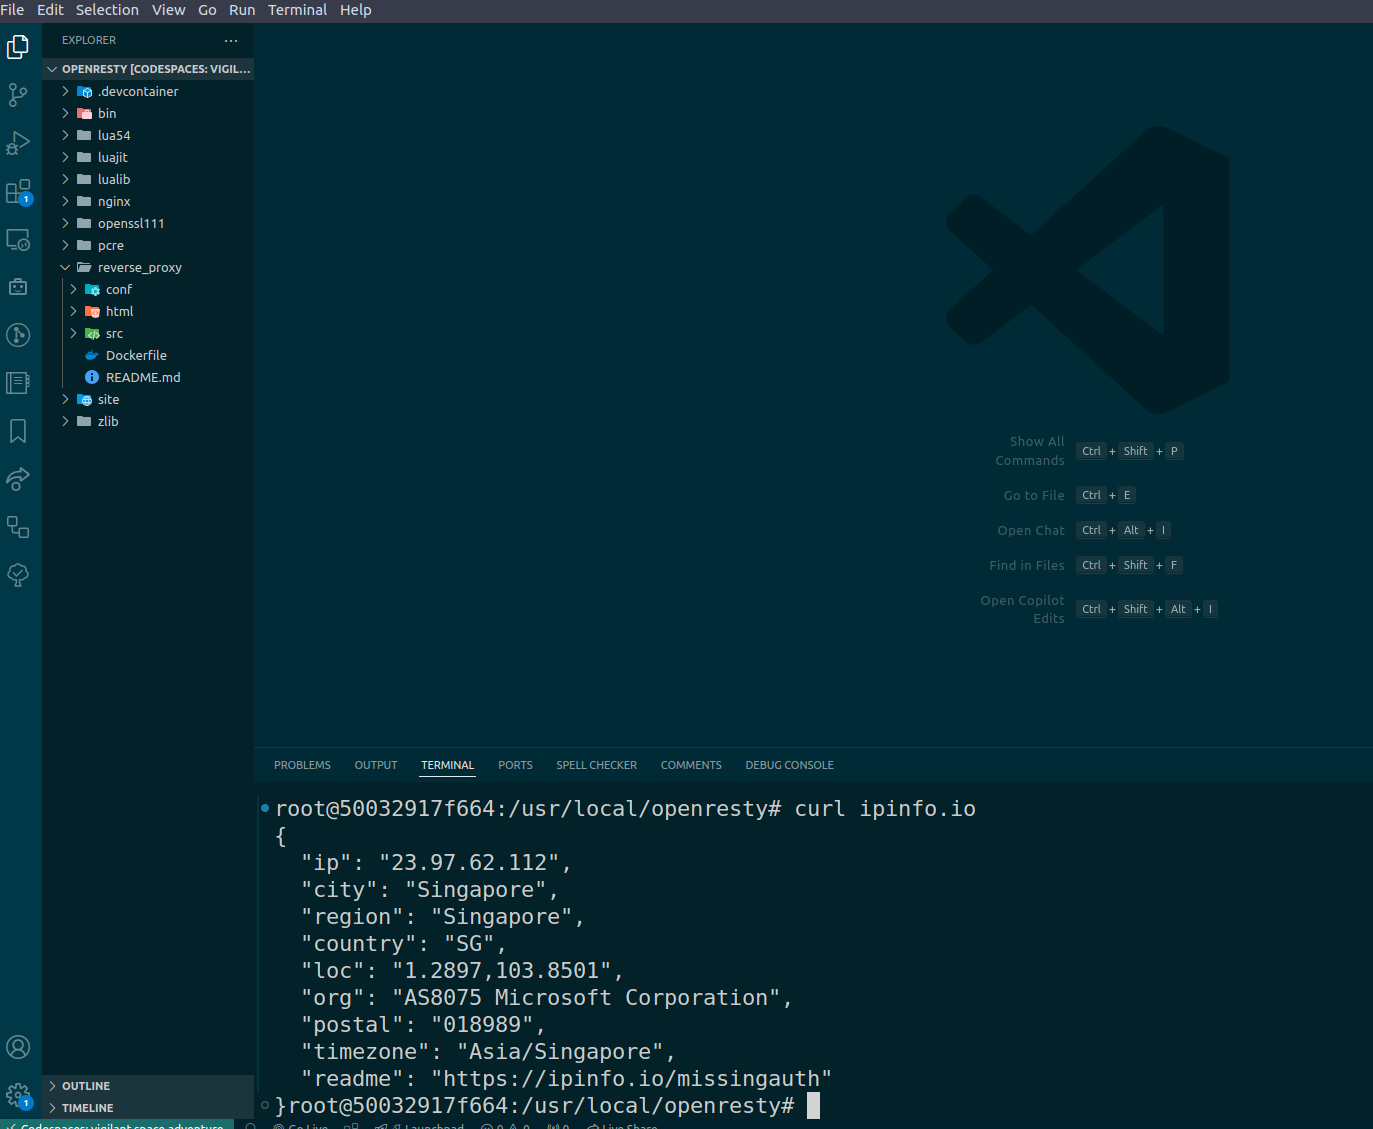1373x1129 pixels.
Task: Click the blue command marker beside curl
Action: 265,808
